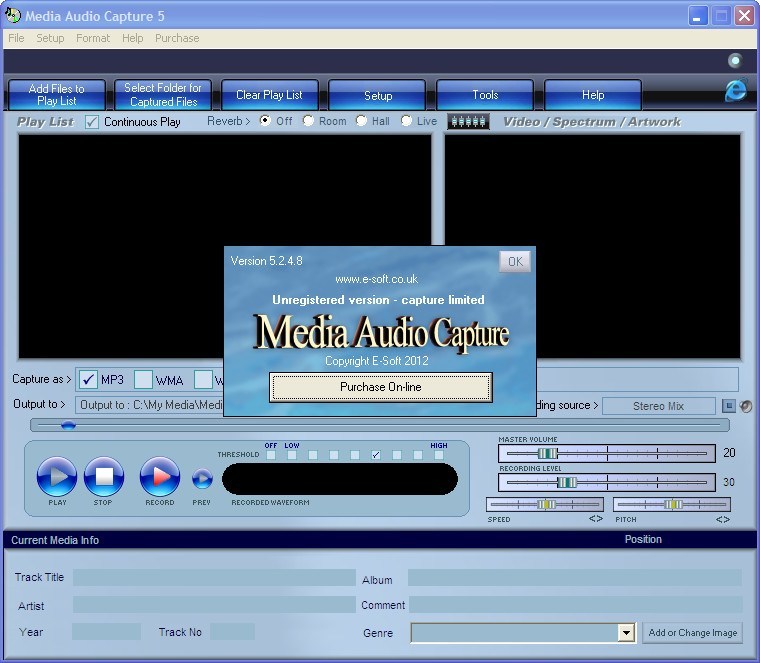The width and height of the screenshot is (760, 663).
Task: Click the STOP round button
Action: [104, 477]
